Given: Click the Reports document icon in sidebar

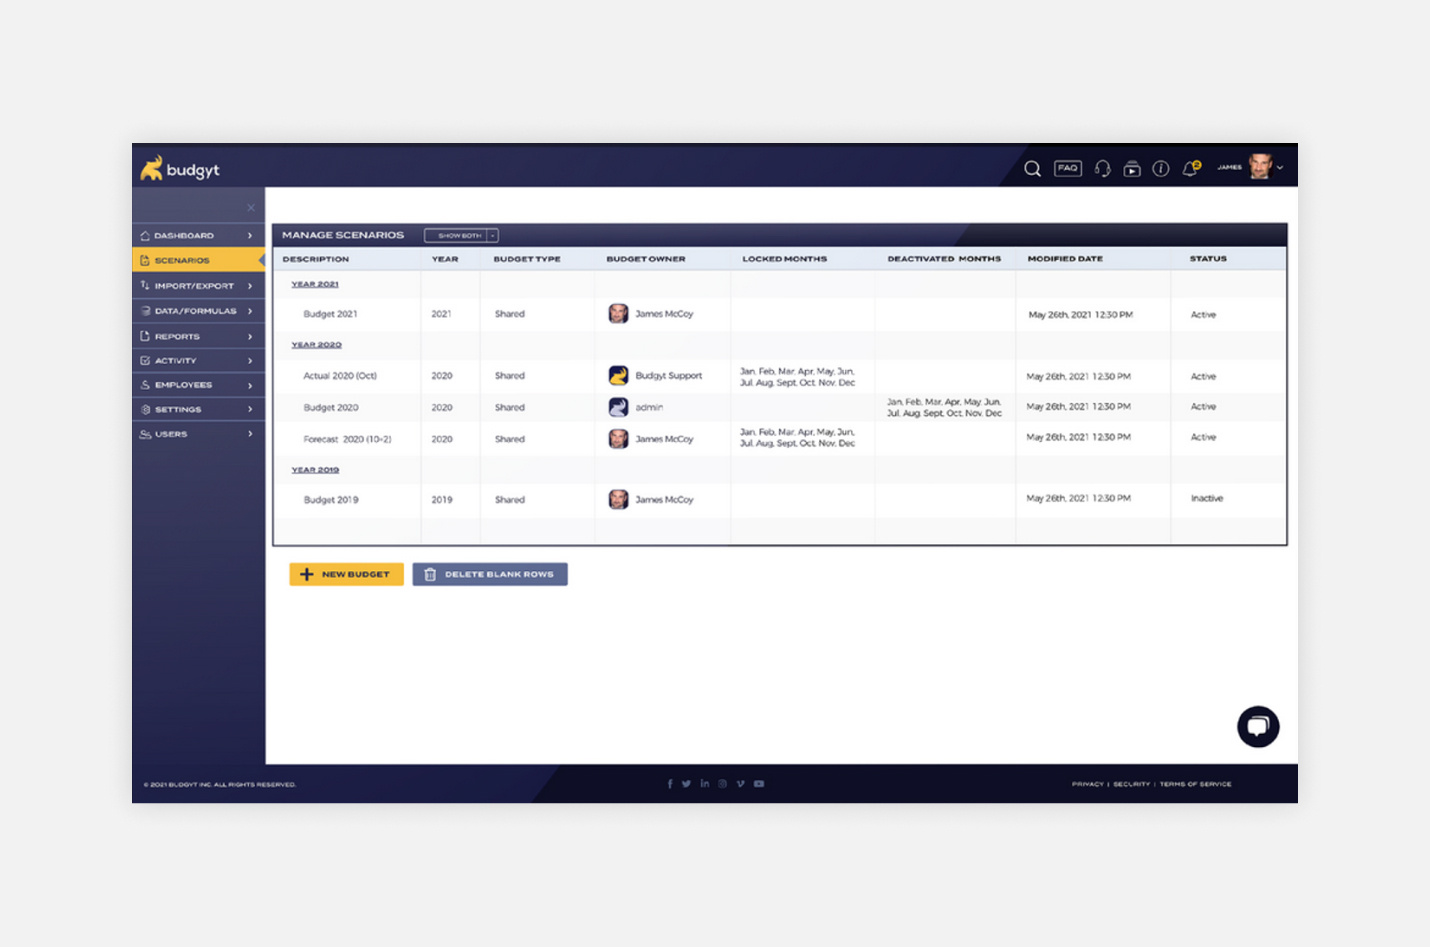Looking at the screenshot, I should tap(146, 336).
